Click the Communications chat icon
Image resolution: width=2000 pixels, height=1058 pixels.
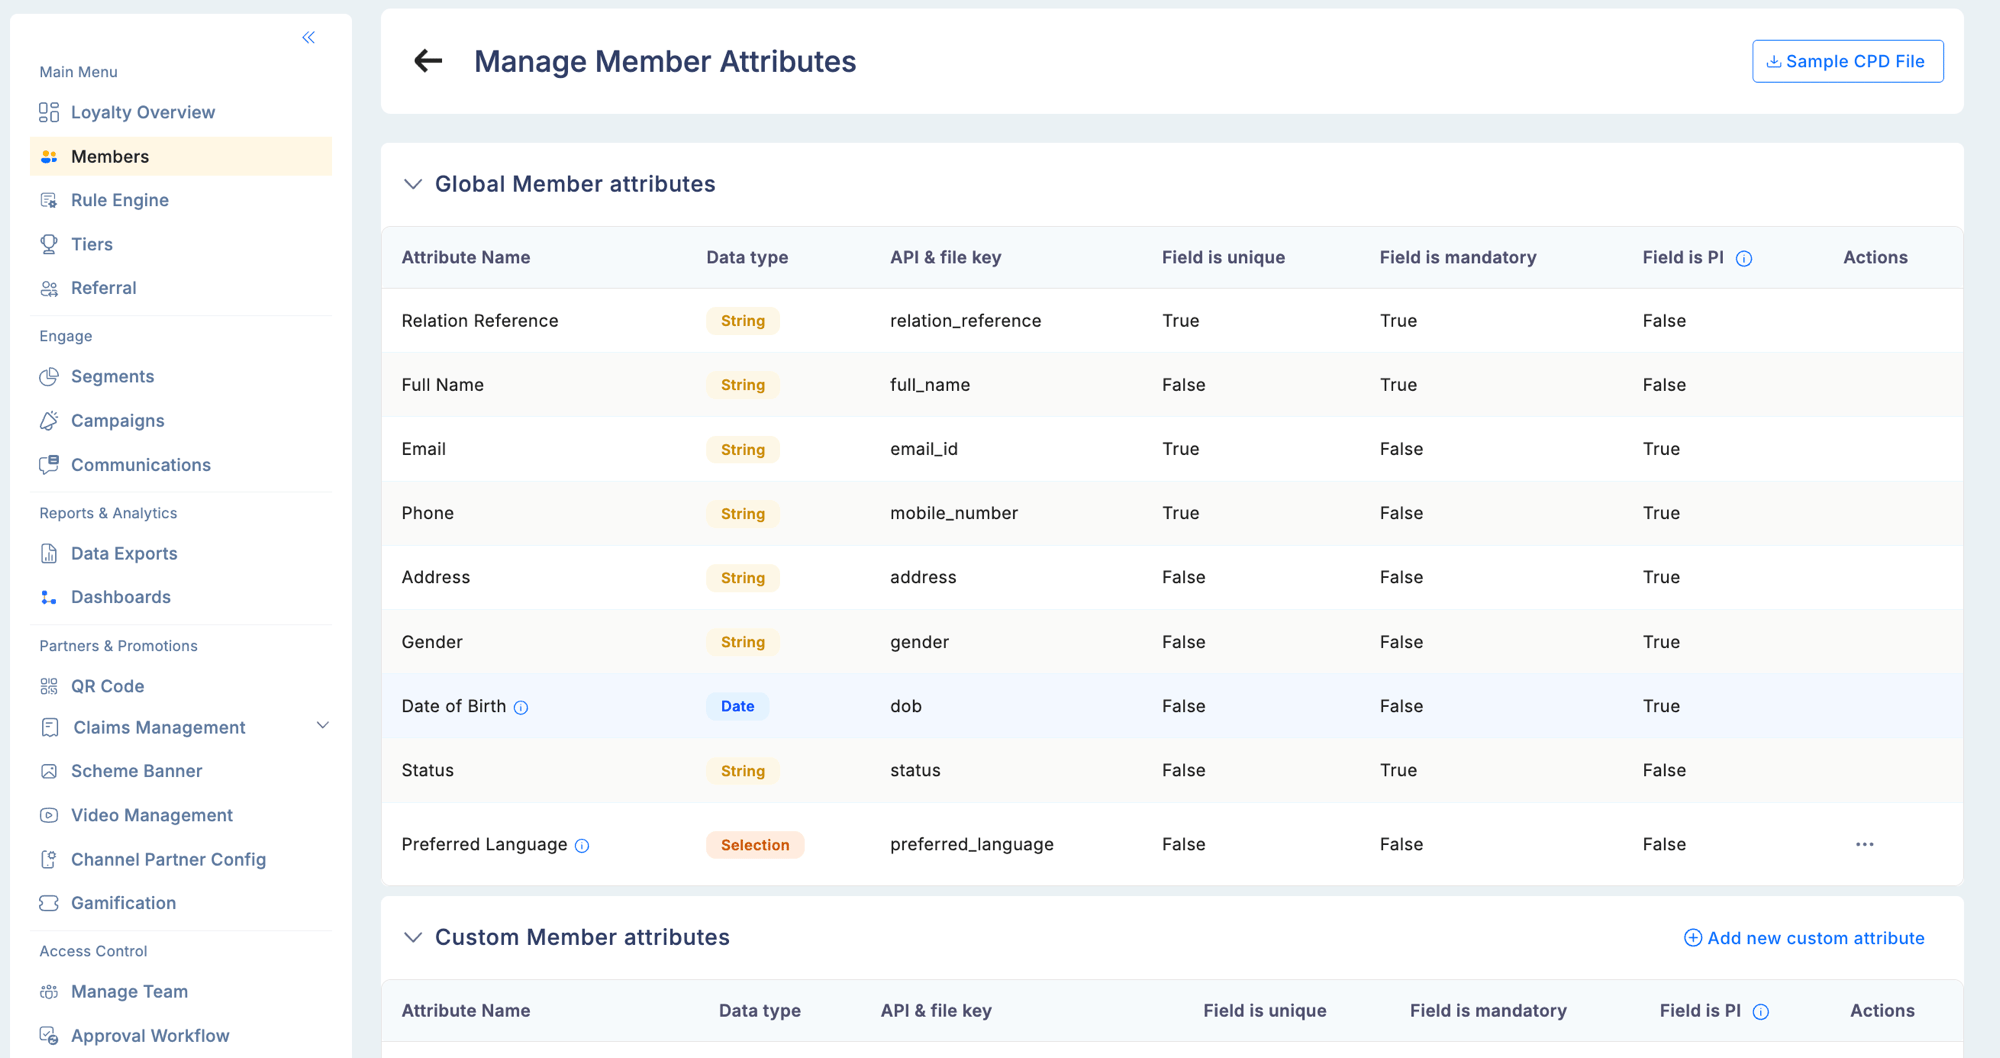pyautogui.click(x=49, y=465)
